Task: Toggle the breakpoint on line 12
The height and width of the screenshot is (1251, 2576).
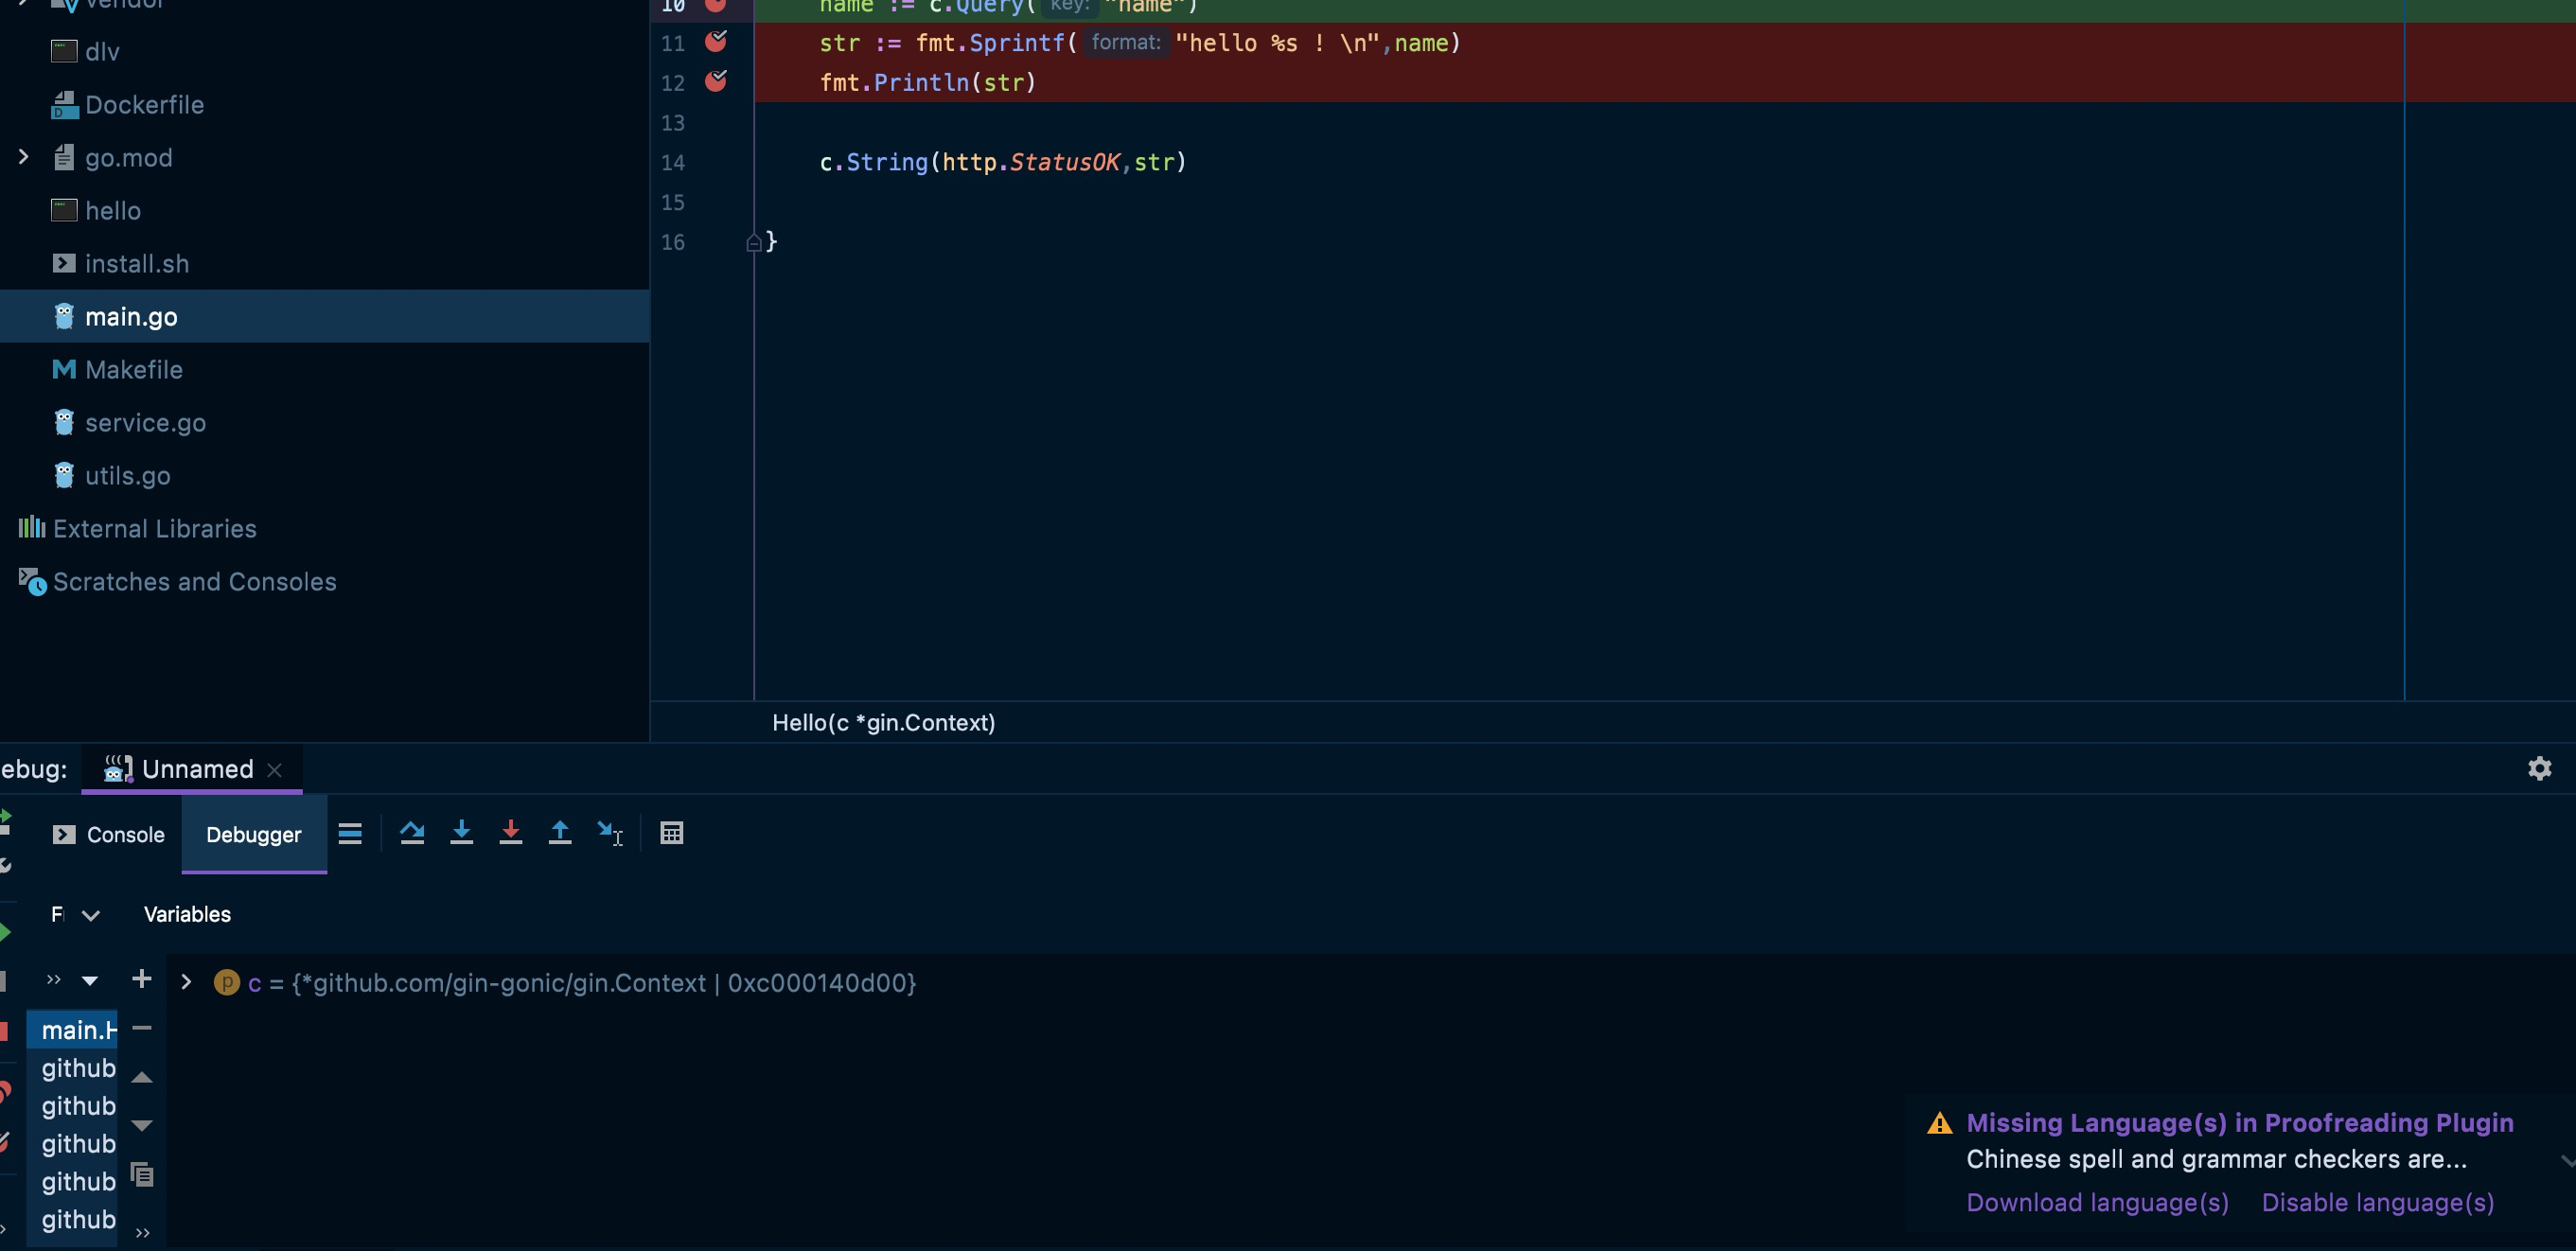Action: [x=716, y=81]
